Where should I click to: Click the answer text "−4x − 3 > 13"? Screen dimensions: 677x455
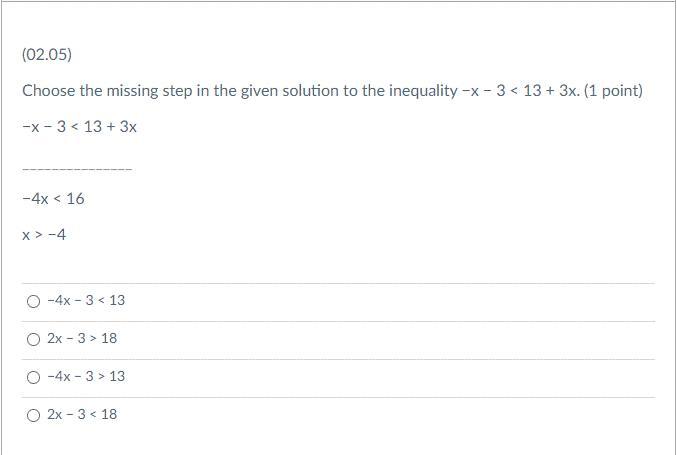(x=86, y=377)
